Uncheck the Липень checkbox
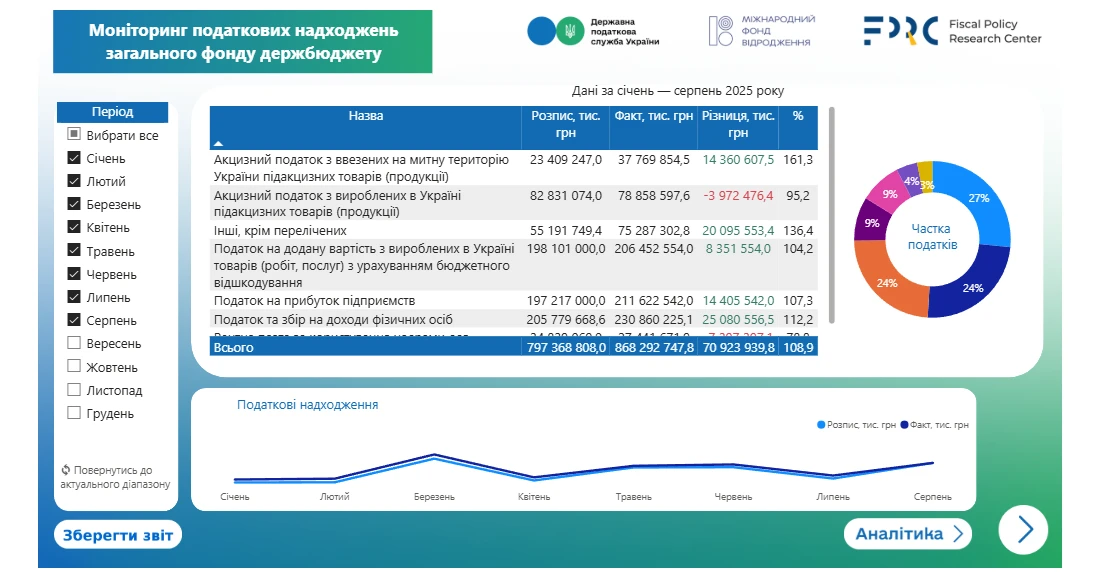Screen dimensions: 1097x572 pos(73,296)
